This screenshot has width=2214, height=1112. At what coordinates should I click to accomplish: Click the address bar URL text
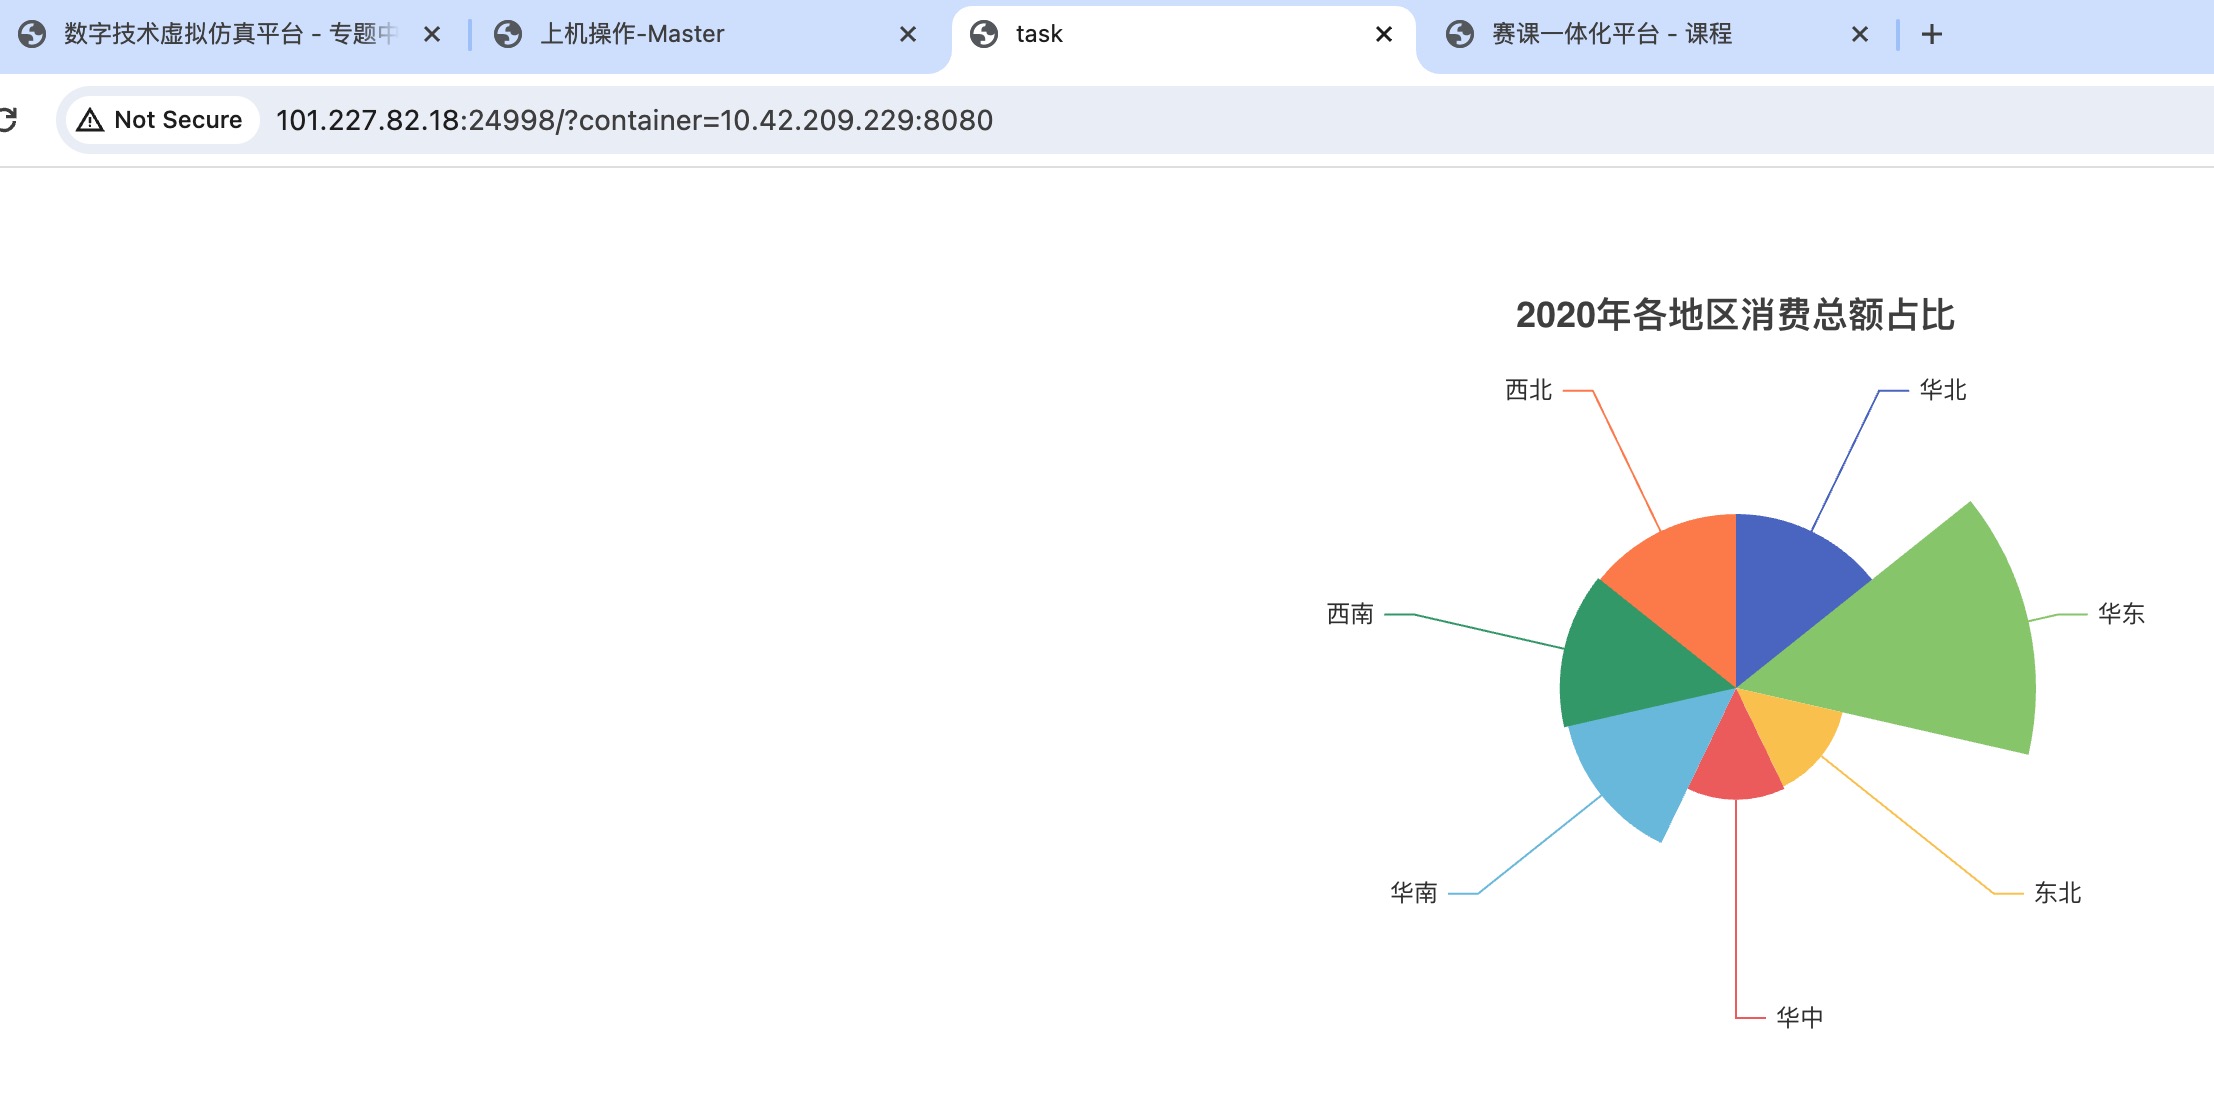coord(634,120)
